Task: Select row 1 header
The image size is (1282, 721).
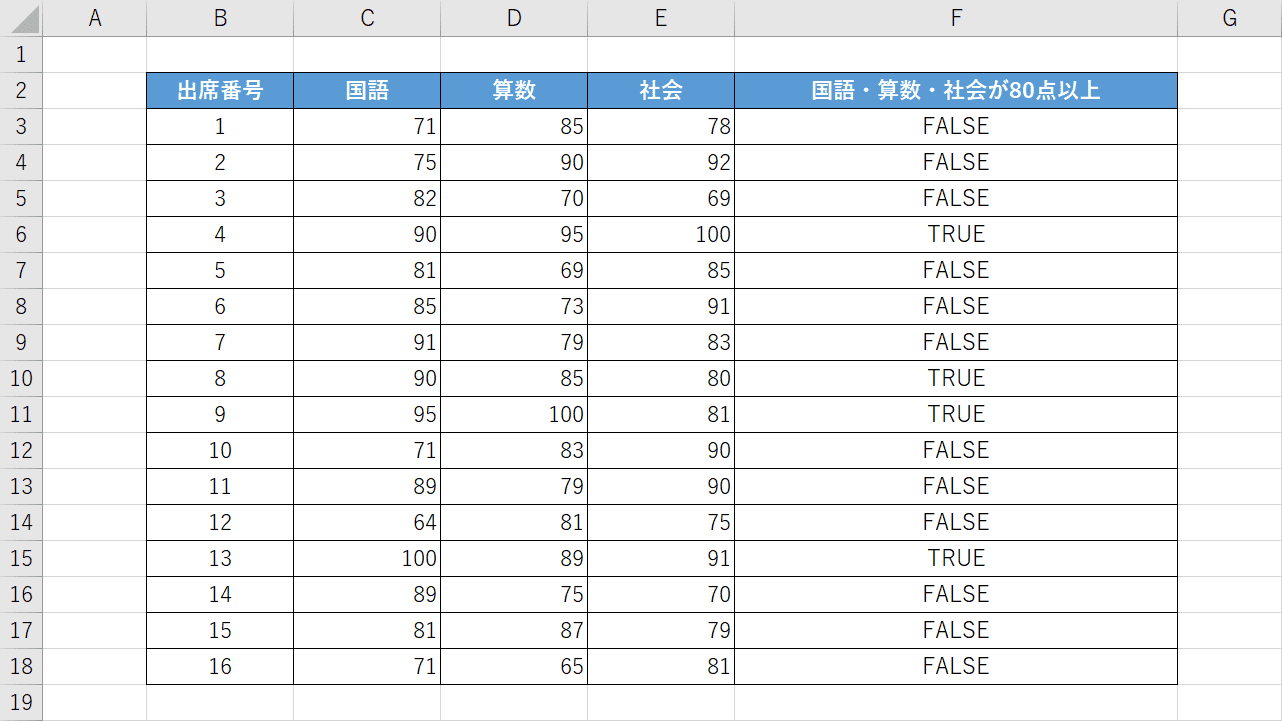Action: pyautogui.click(x=21, y=54)
